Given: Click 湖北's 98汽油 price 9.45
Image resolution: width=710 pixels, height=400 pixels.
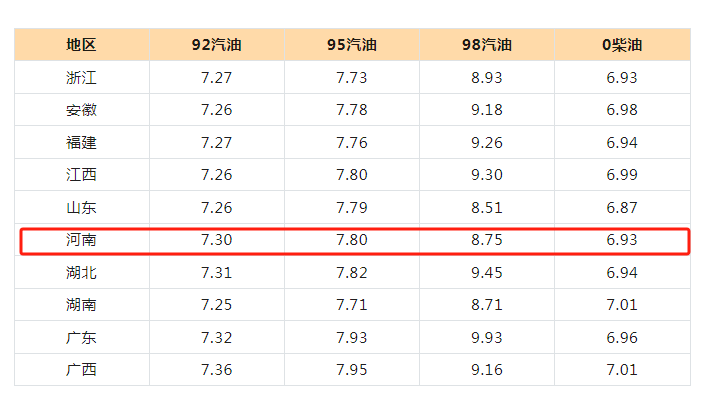Looking at the screenshot, I should coord(487,272).
